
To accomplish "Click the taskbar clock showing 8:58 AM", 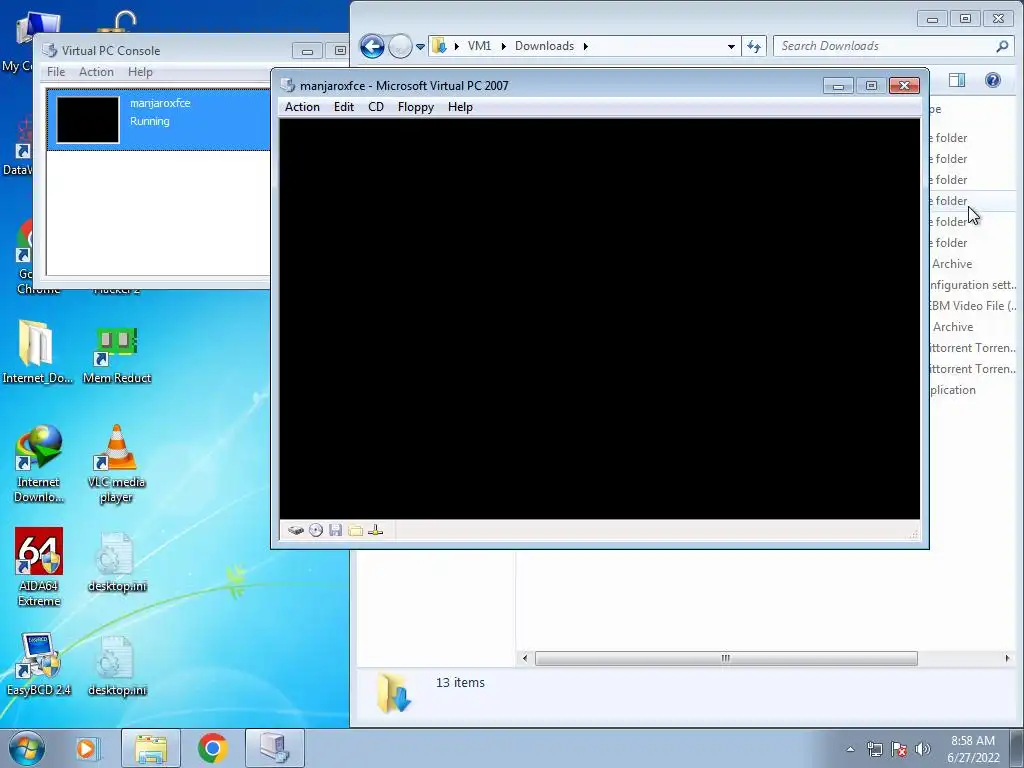I will [x=973, y=749].
